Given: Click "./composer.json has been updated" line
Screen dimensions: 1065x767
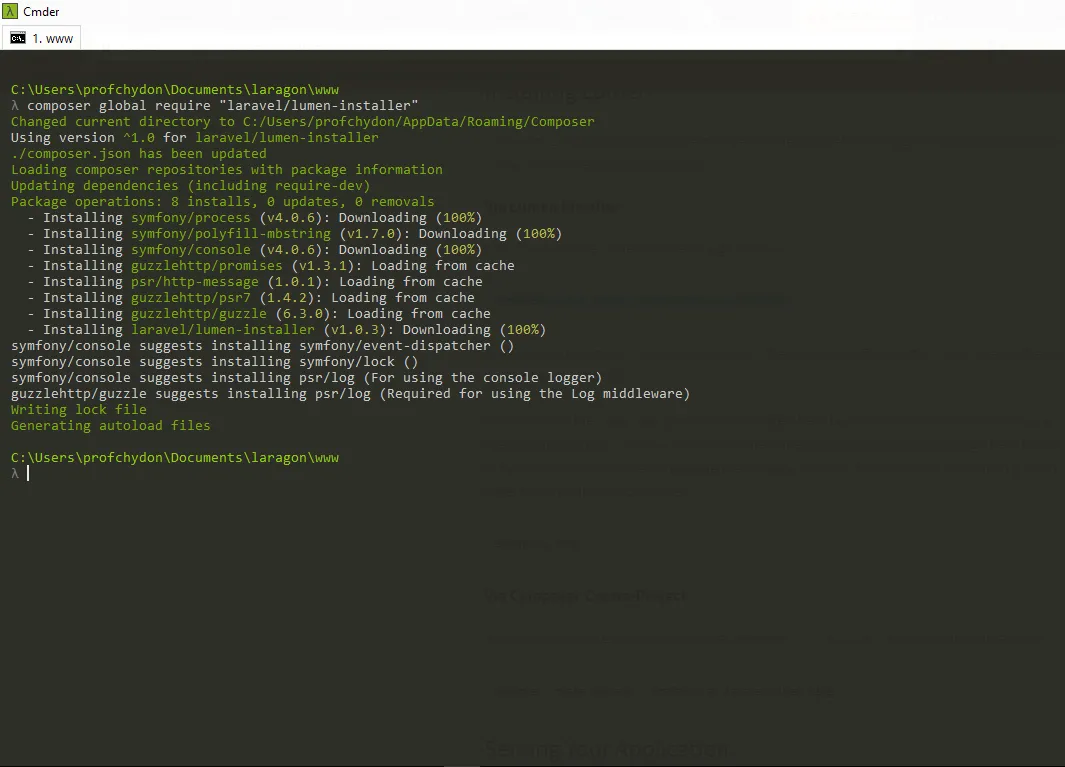Looking at the screenshot, I should (x=139, y=154).
